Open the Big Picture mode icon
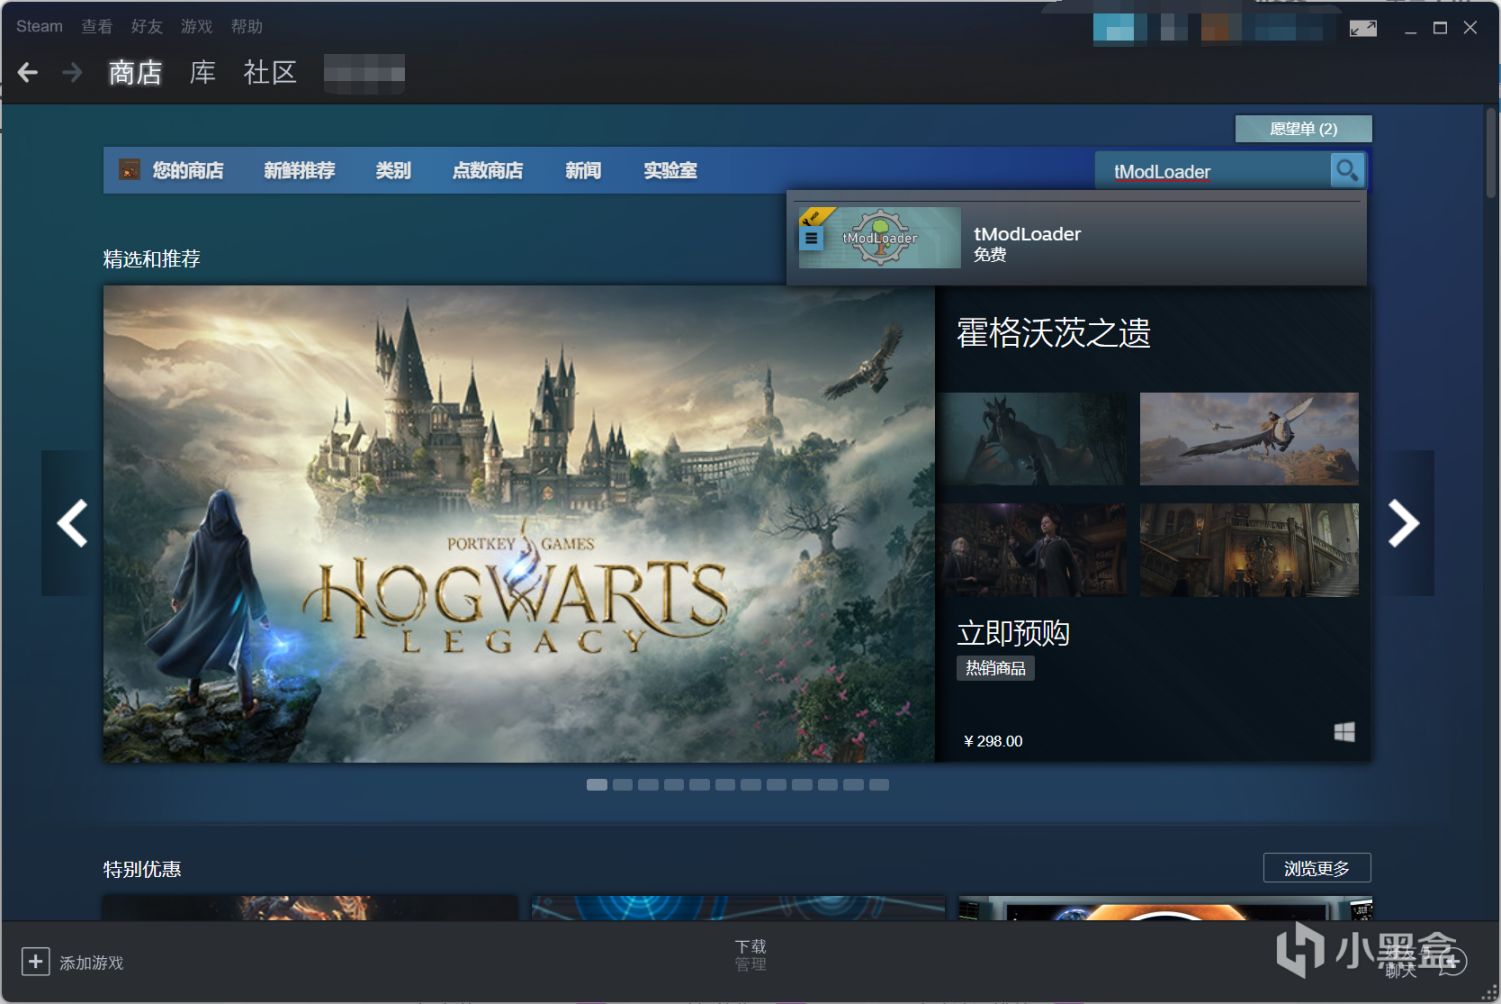Screen dimensions: 1501x1004 [x=1363, y=28]
